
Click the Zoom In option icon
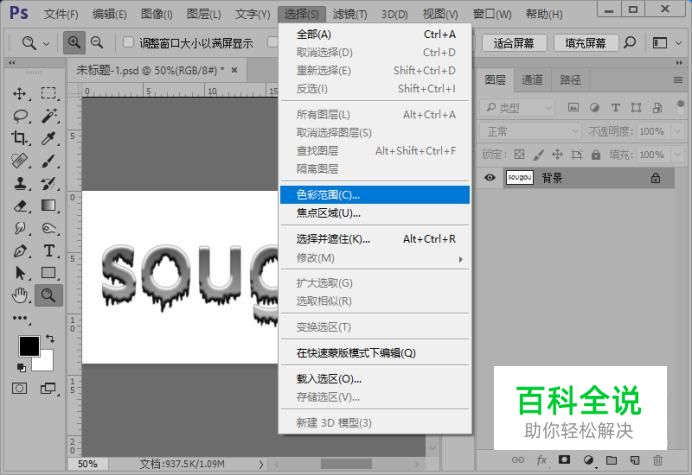click(74, 42)
